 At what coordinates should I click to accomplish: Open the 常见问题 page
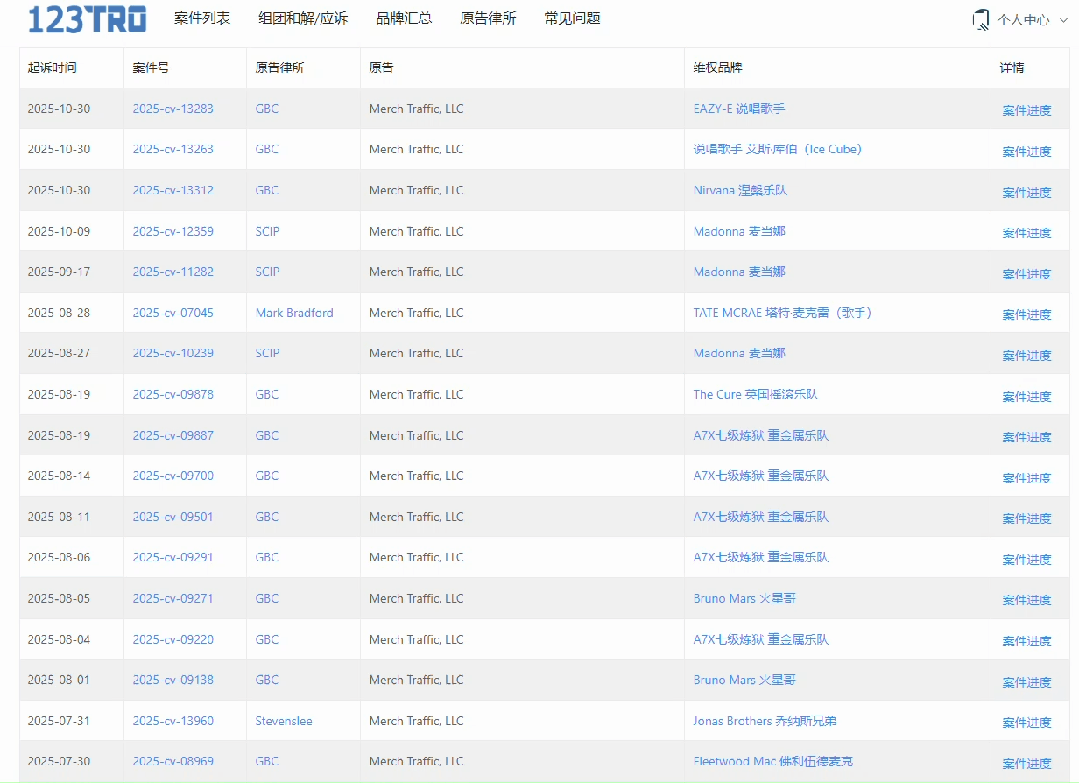pos(572,18)
